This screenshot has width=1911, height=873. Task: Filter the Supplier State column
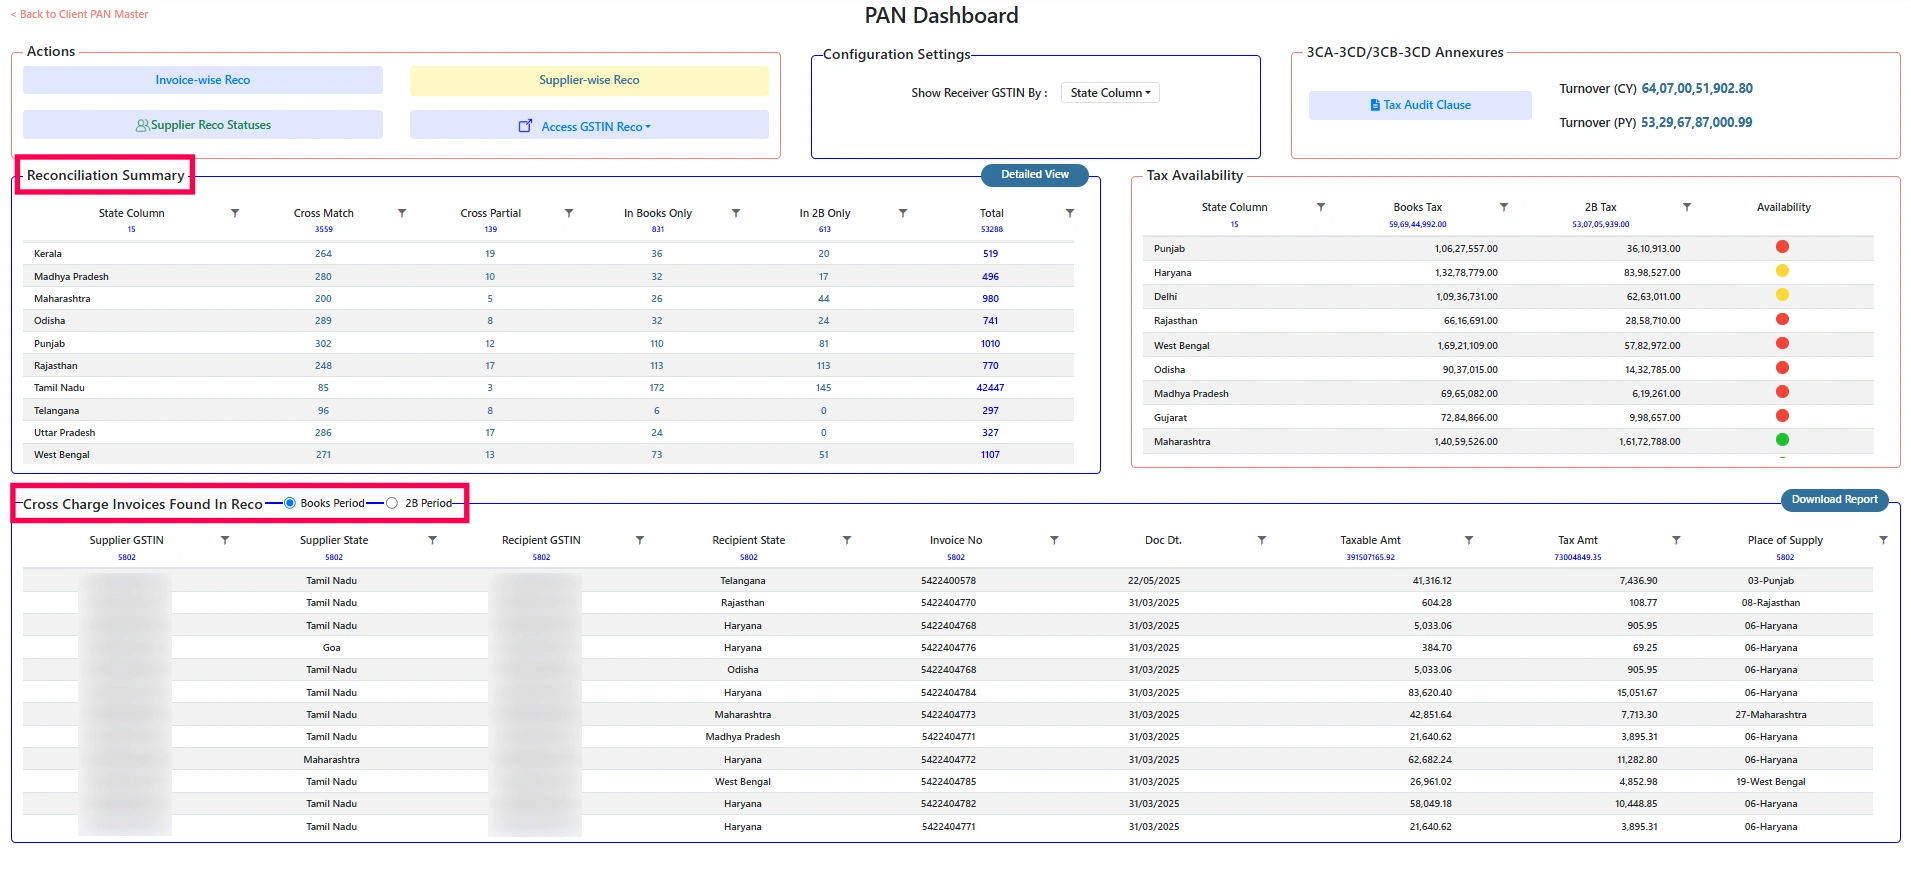click(432, 540)
